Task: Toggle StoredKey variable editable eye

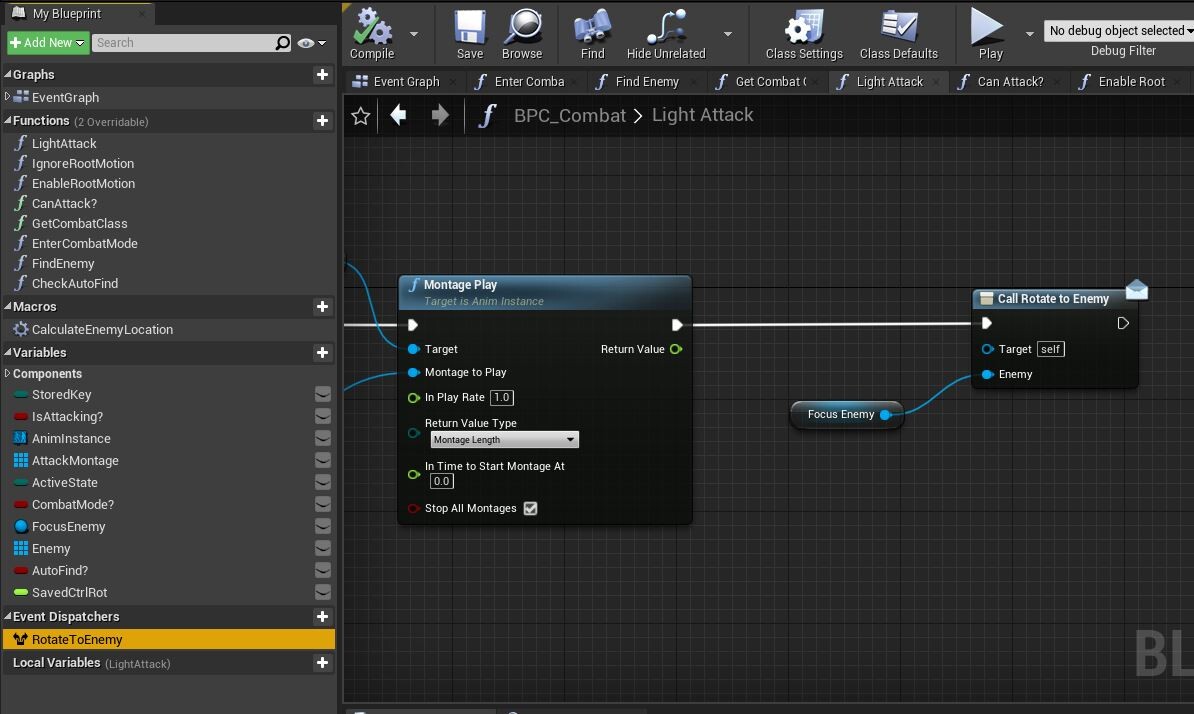Action: pos(323,394)
